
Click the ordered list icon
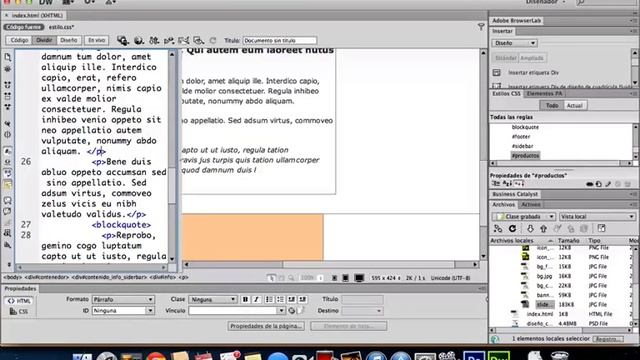point(280,300)
